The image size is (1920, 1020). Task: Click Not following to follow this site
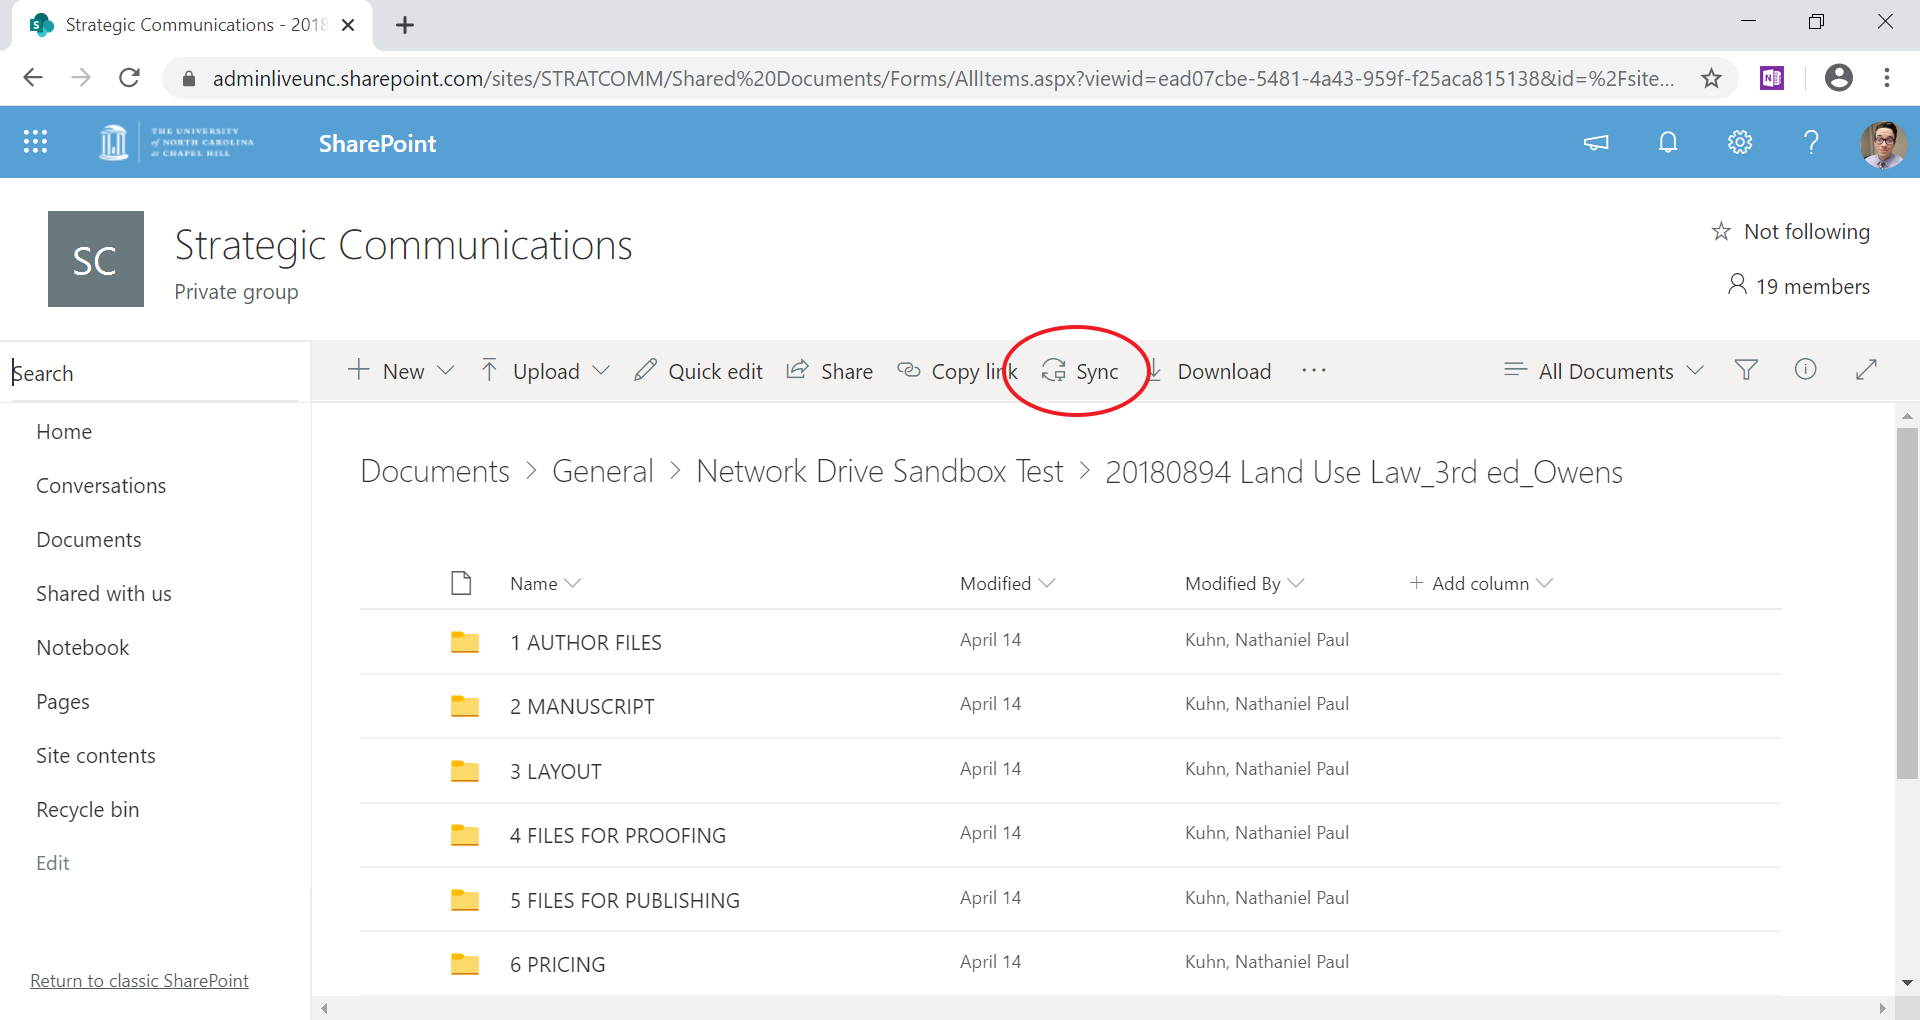[1792, 231]
